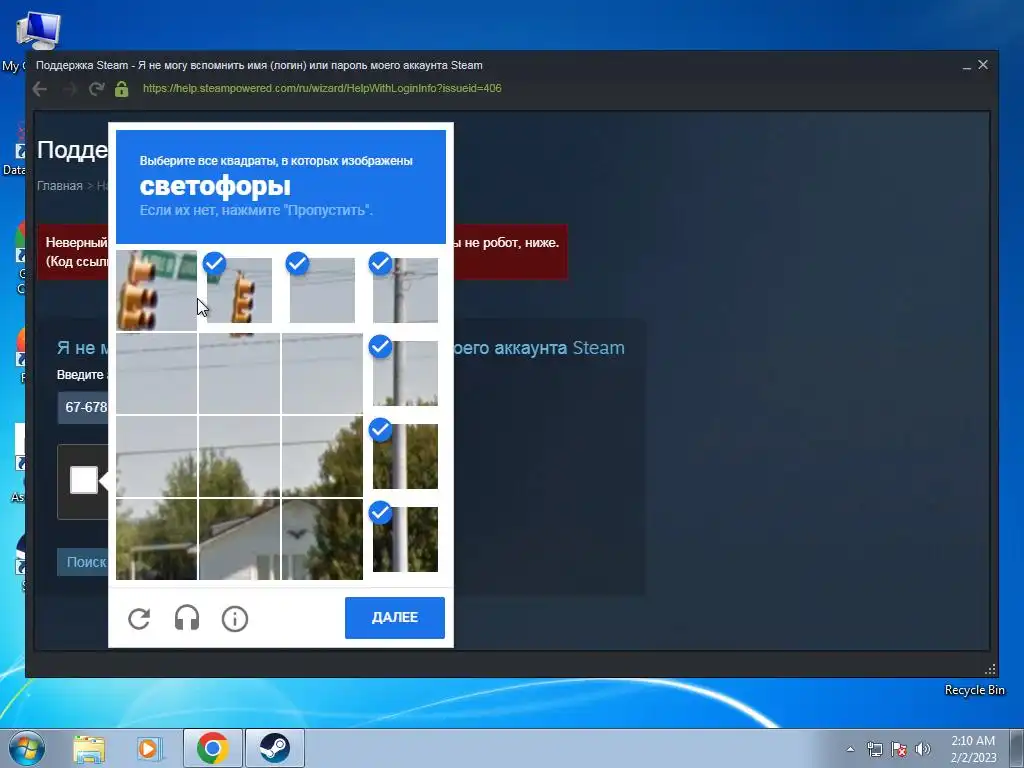
Task: Select the My Computer desktop icon
Action: pyautogui.click(x=38, y=31)
